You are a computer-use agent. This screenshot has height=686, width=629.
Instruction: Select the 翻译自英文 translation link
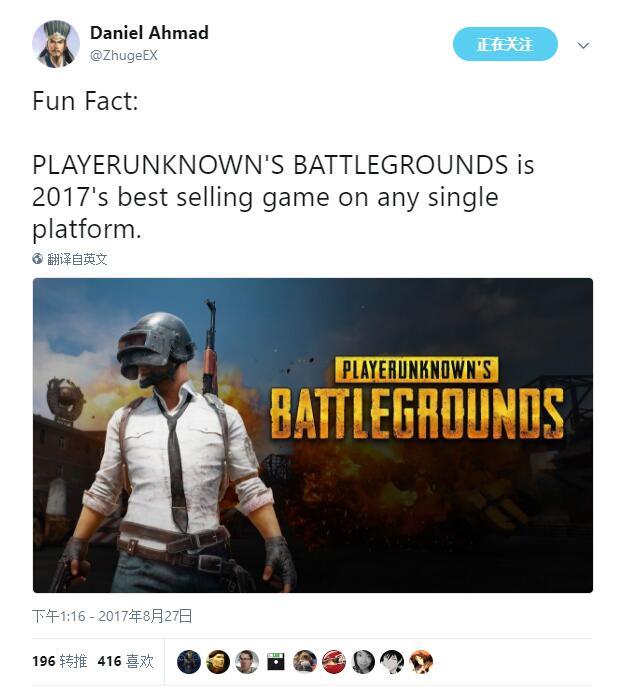click(77, 259)
